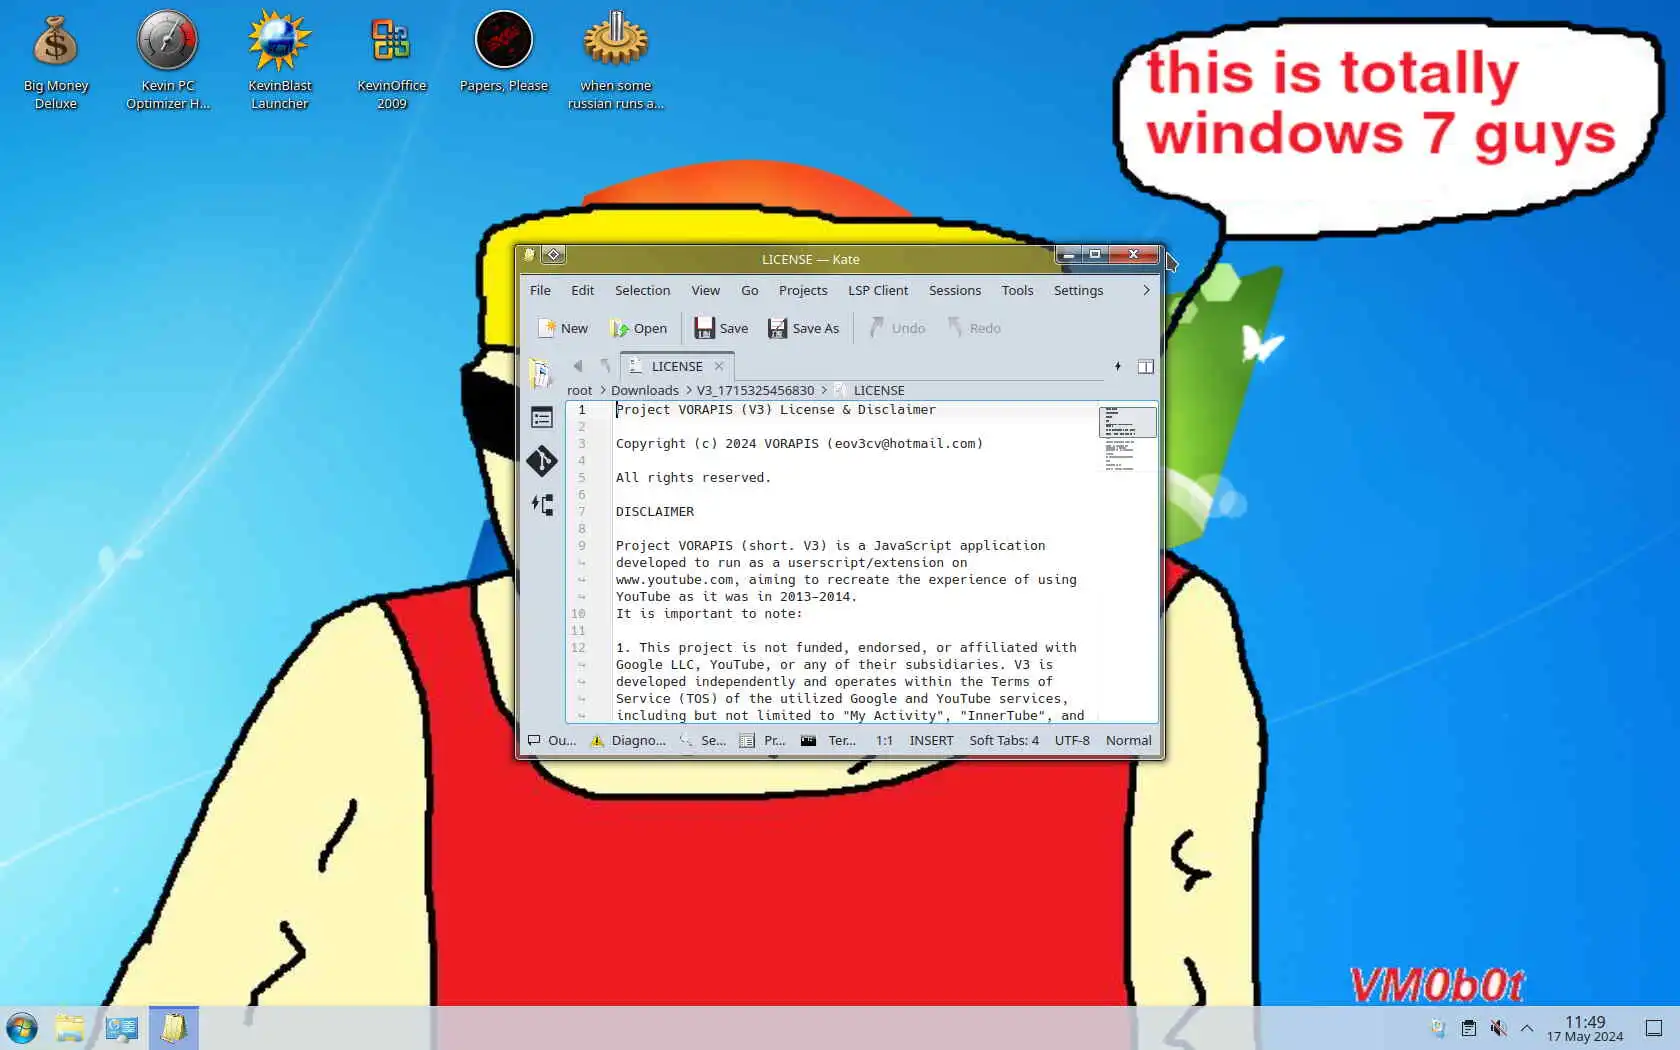
Task: Save the document using the Save button
Action: 721,328
